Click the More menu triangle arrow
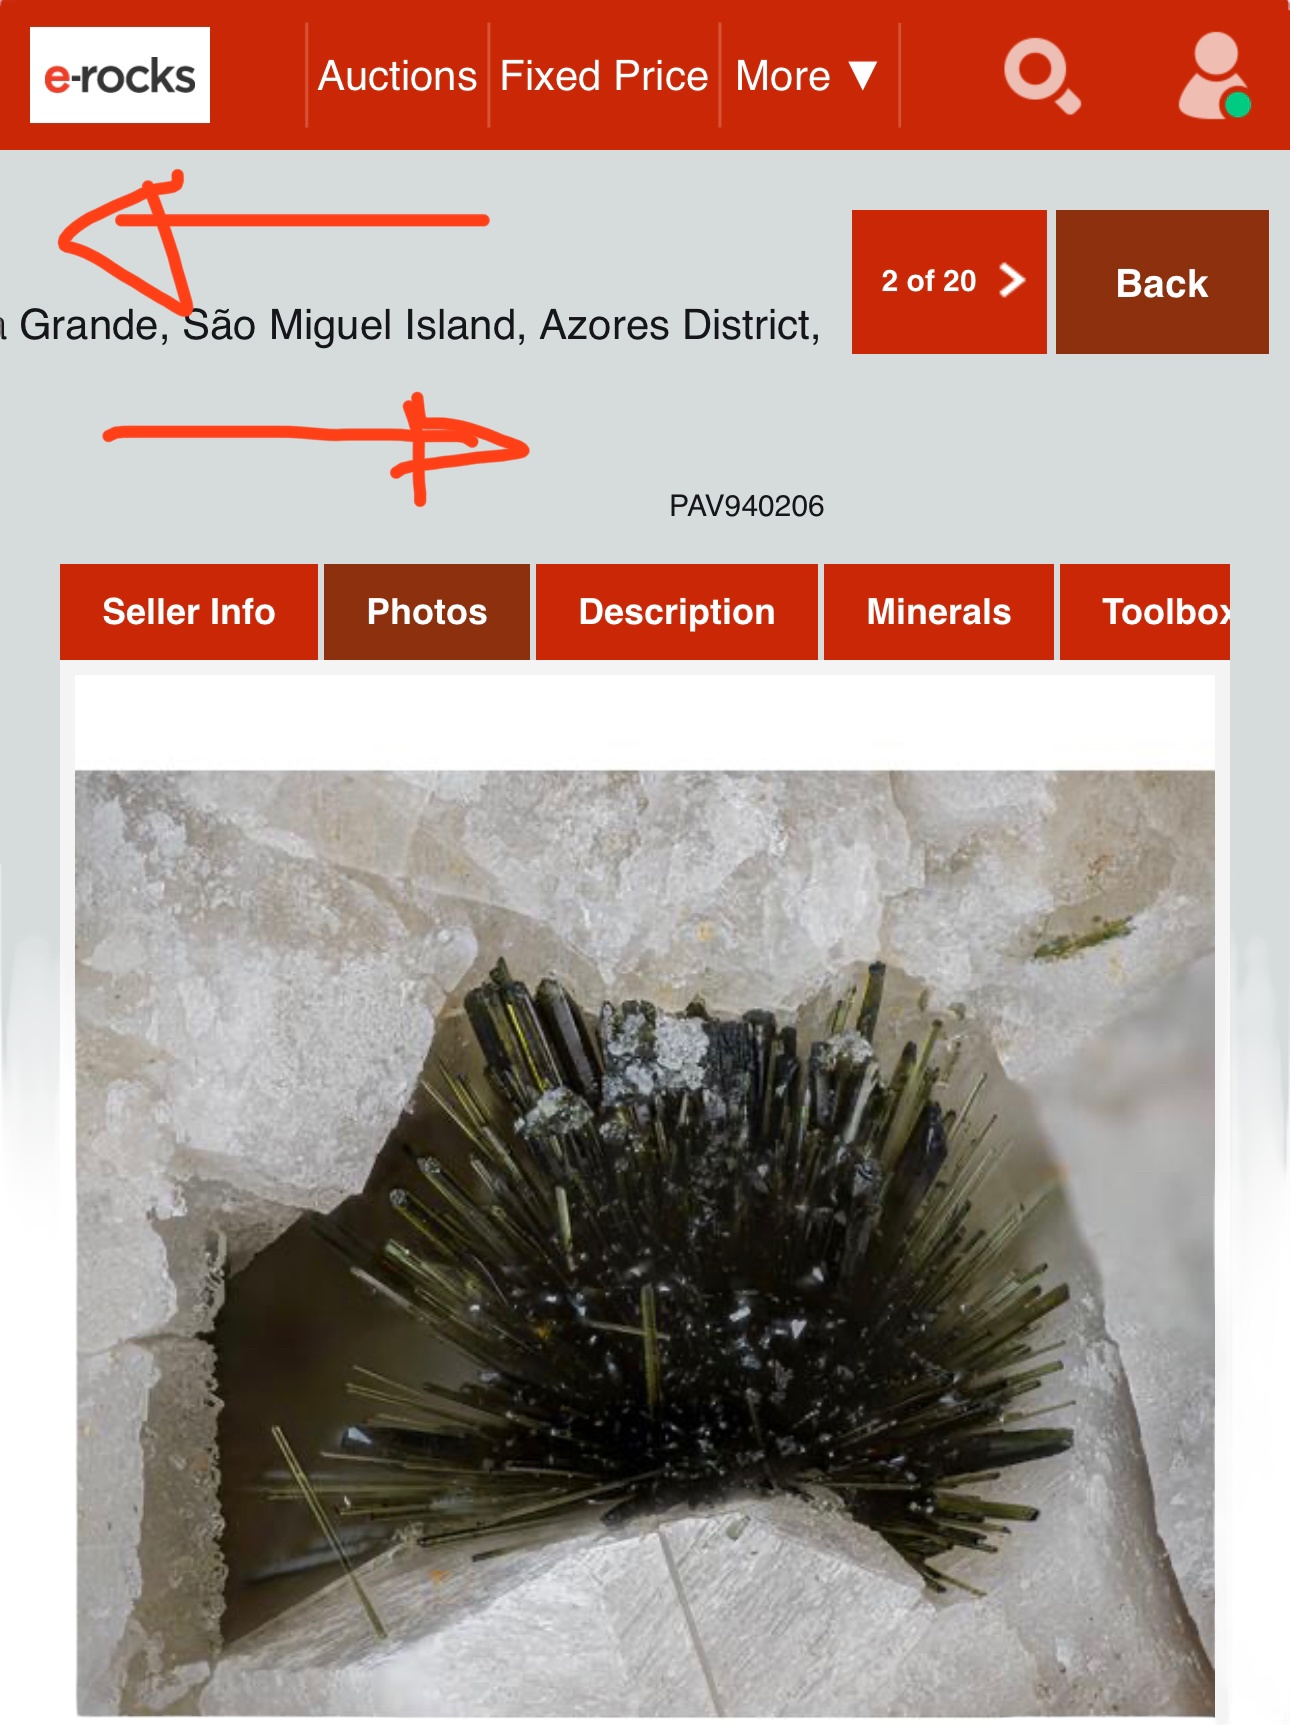The width and height of the screenshot is (1290, 1725). coord(862,76)
